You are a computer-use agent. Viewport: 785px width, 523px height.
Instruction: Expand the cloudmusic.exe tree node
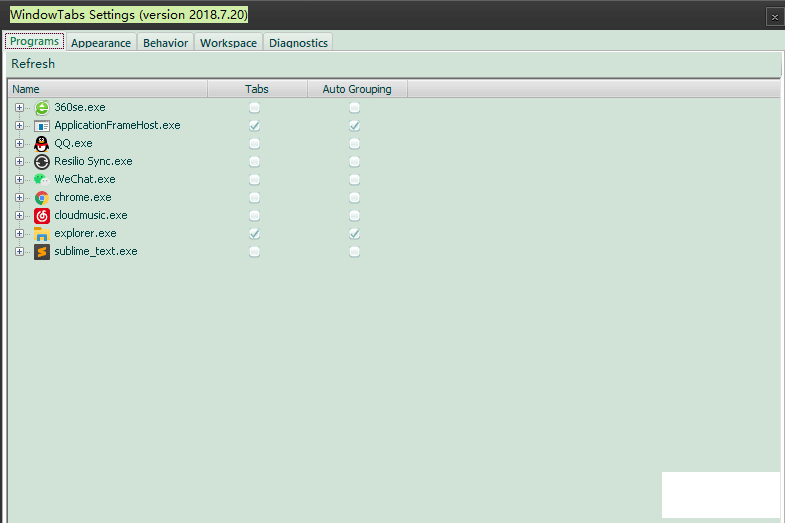[x=20, y=216]
